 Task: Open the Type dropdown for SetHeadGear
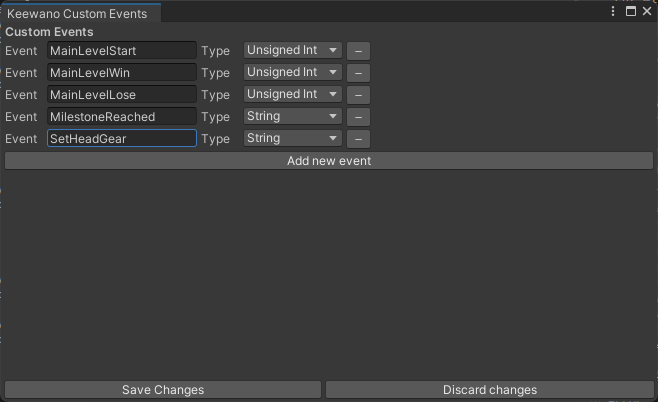click(292, 138)
